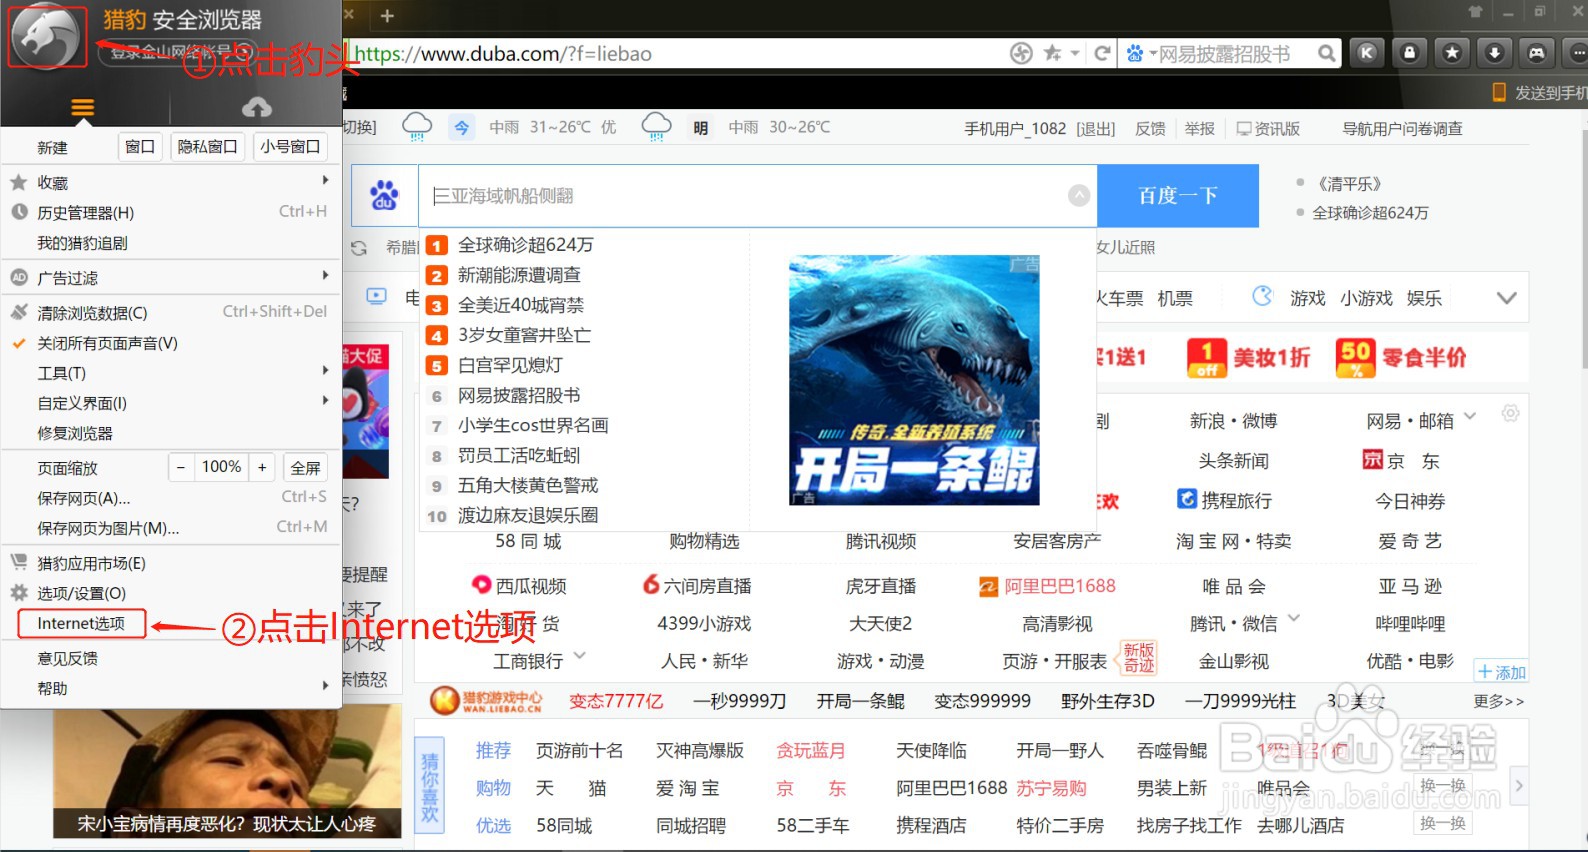Viewport: 1588px width, 852px height.
Task: Click the 百度一下 search button
Action: tap(1178, 196)
